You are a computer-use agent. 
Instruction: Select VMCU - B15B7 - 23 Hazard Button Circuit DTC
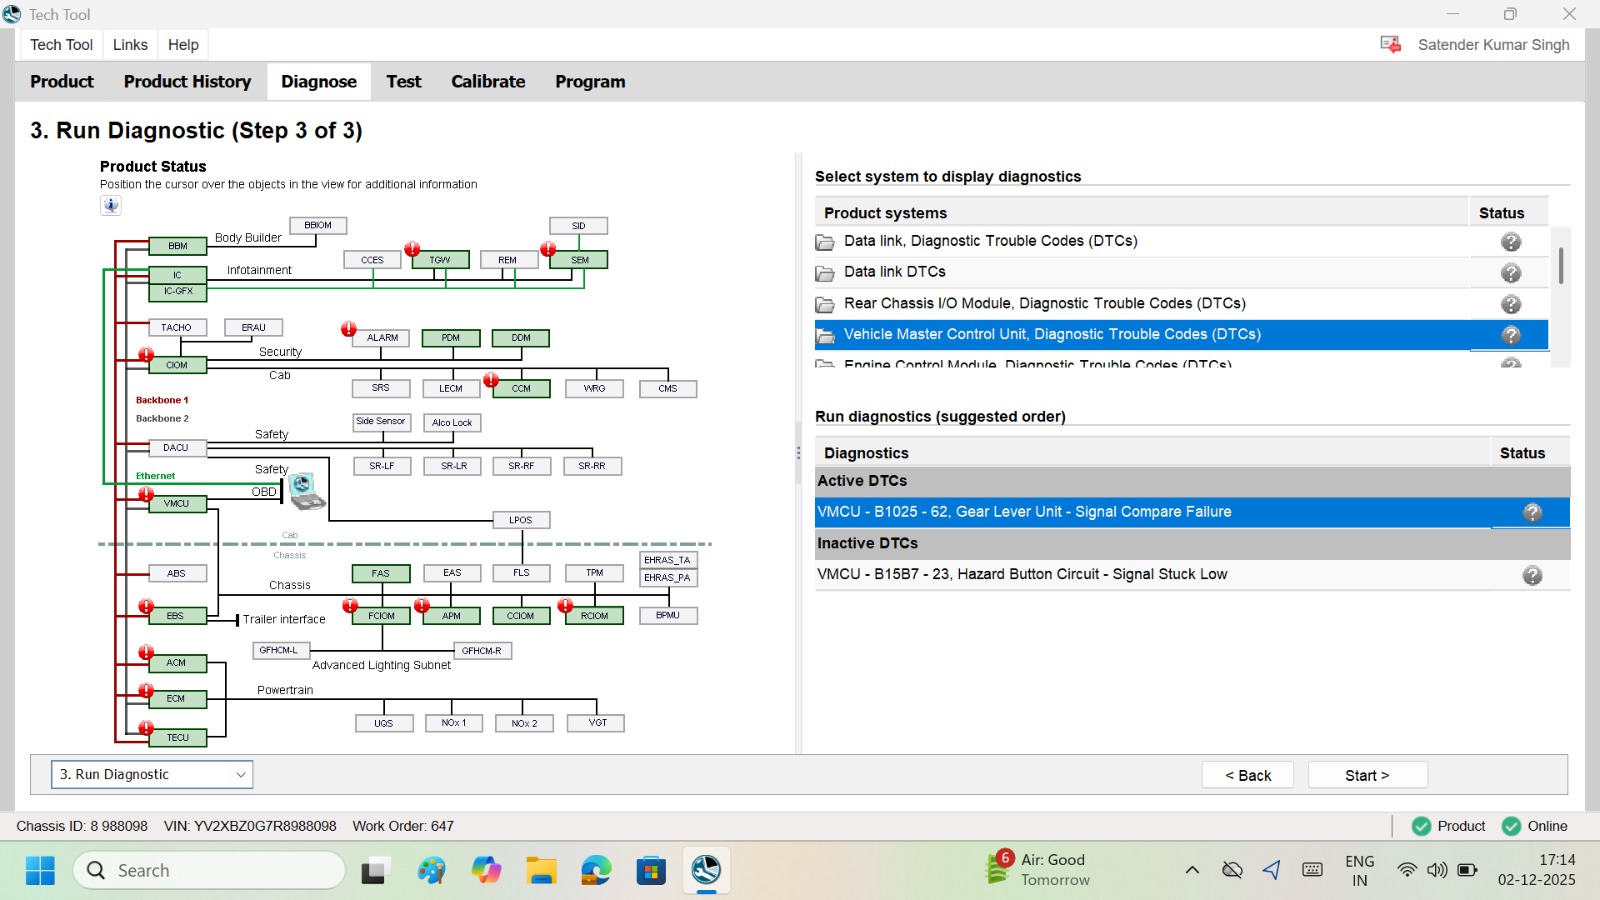click(x=1192, y=575)
